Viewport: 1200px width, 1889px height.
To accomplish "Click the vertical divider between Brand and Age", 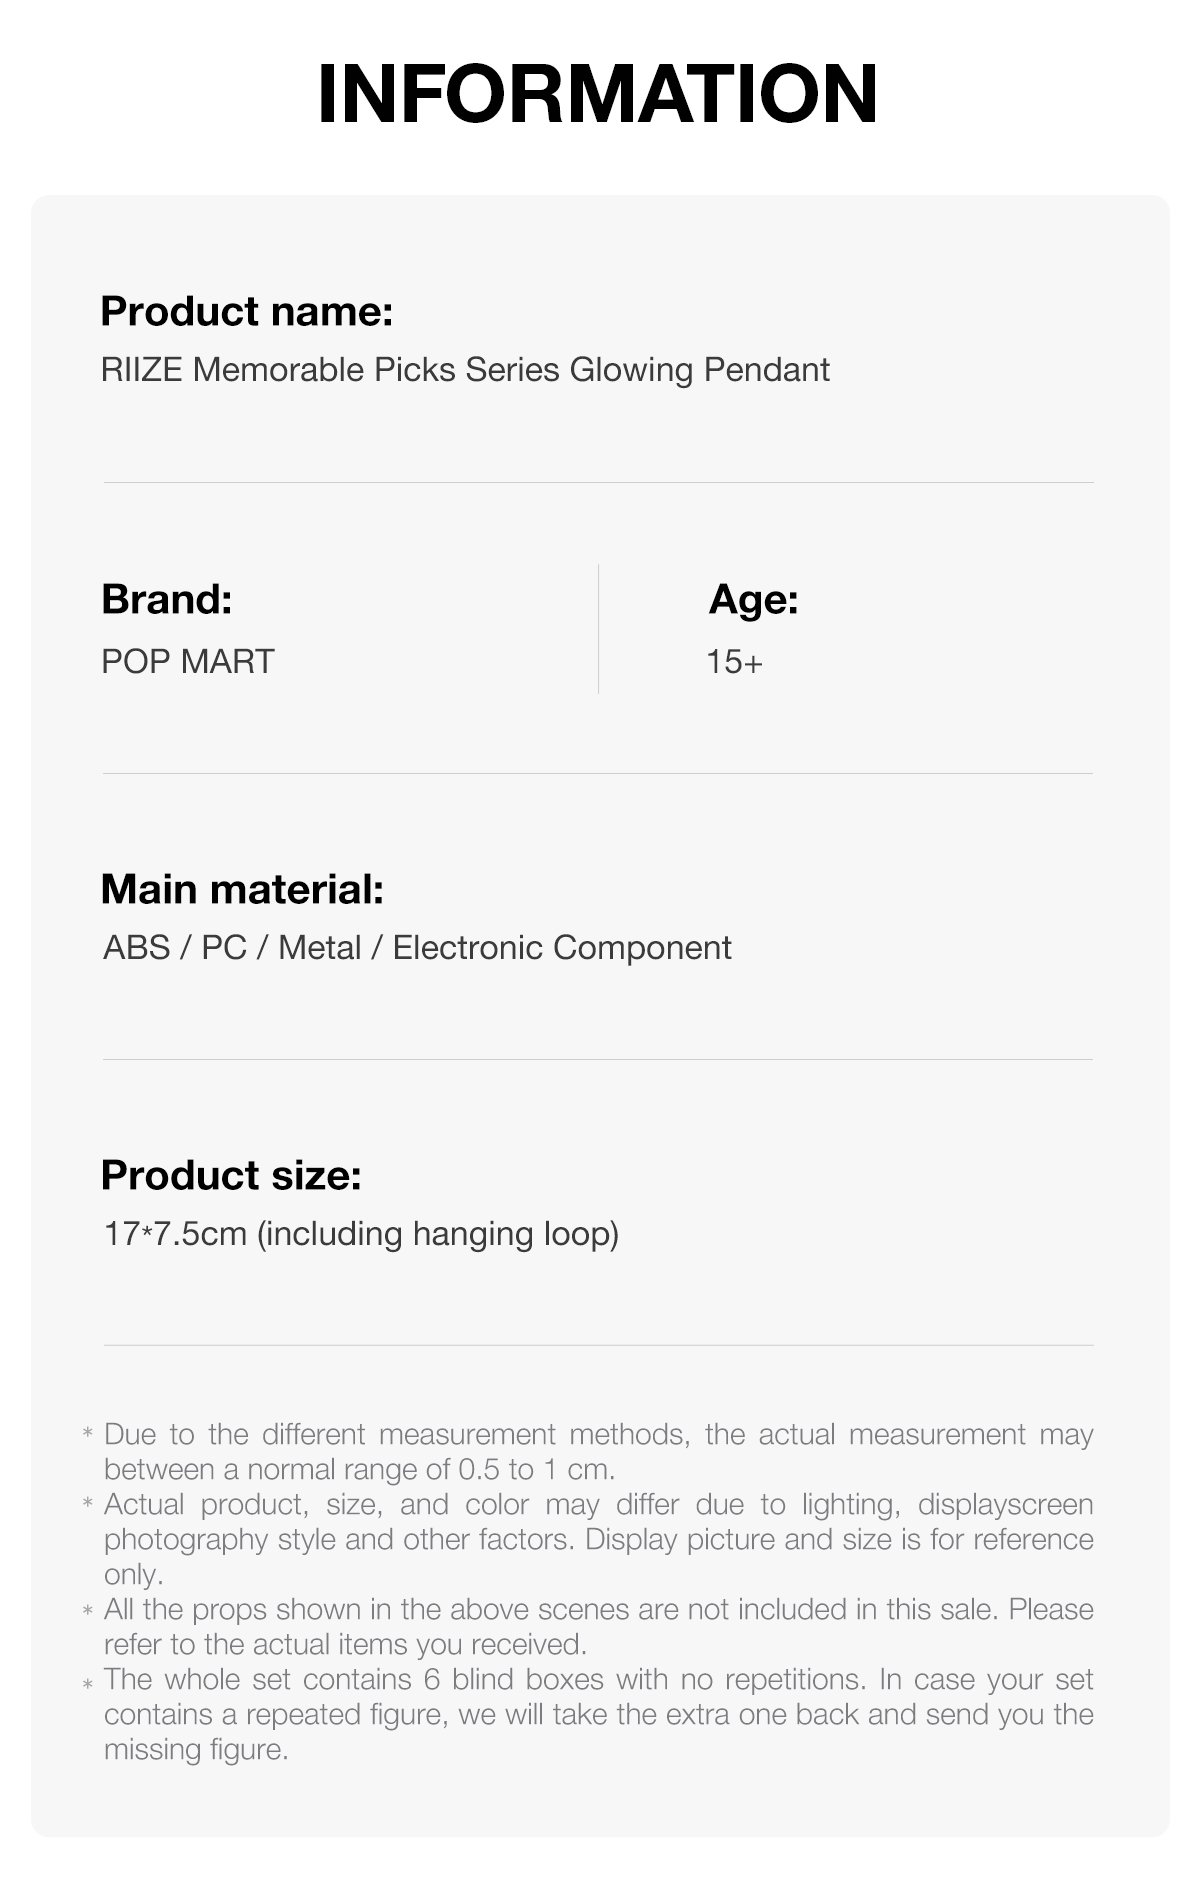I will click(x=598, y=628).
